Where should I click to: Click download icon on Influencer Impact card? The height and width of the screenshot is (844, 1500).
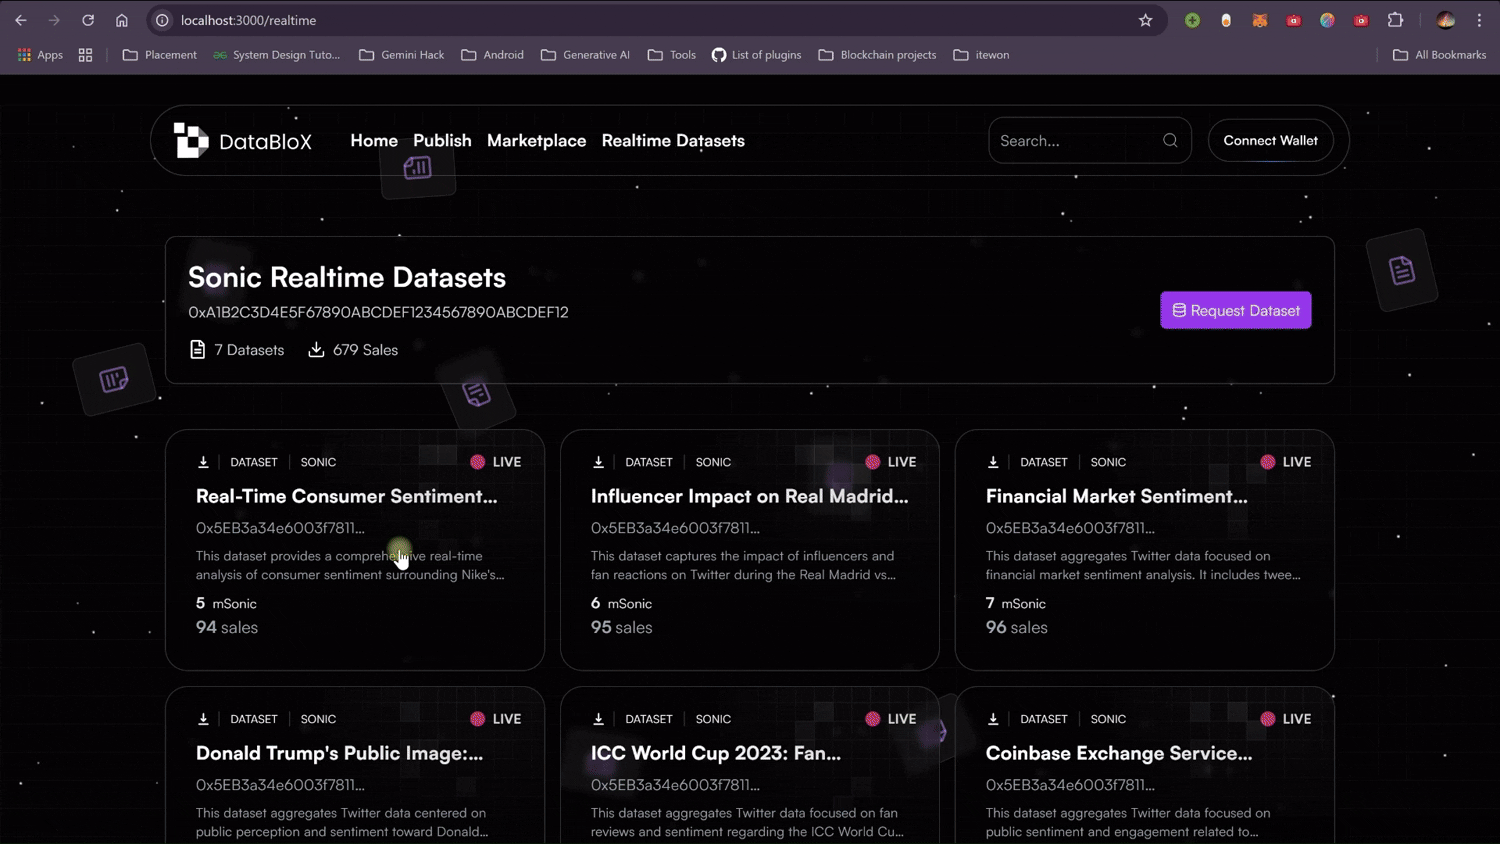[x=598, y=462]
